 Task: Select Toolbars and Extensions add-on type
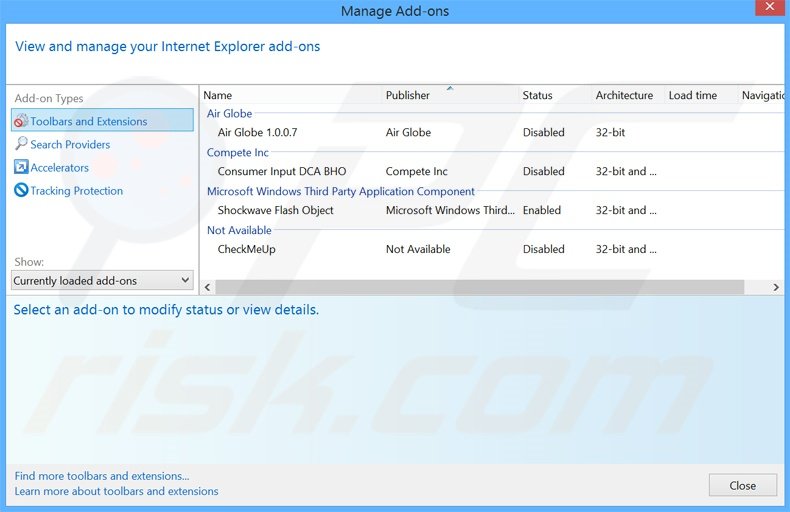(102, 121)
